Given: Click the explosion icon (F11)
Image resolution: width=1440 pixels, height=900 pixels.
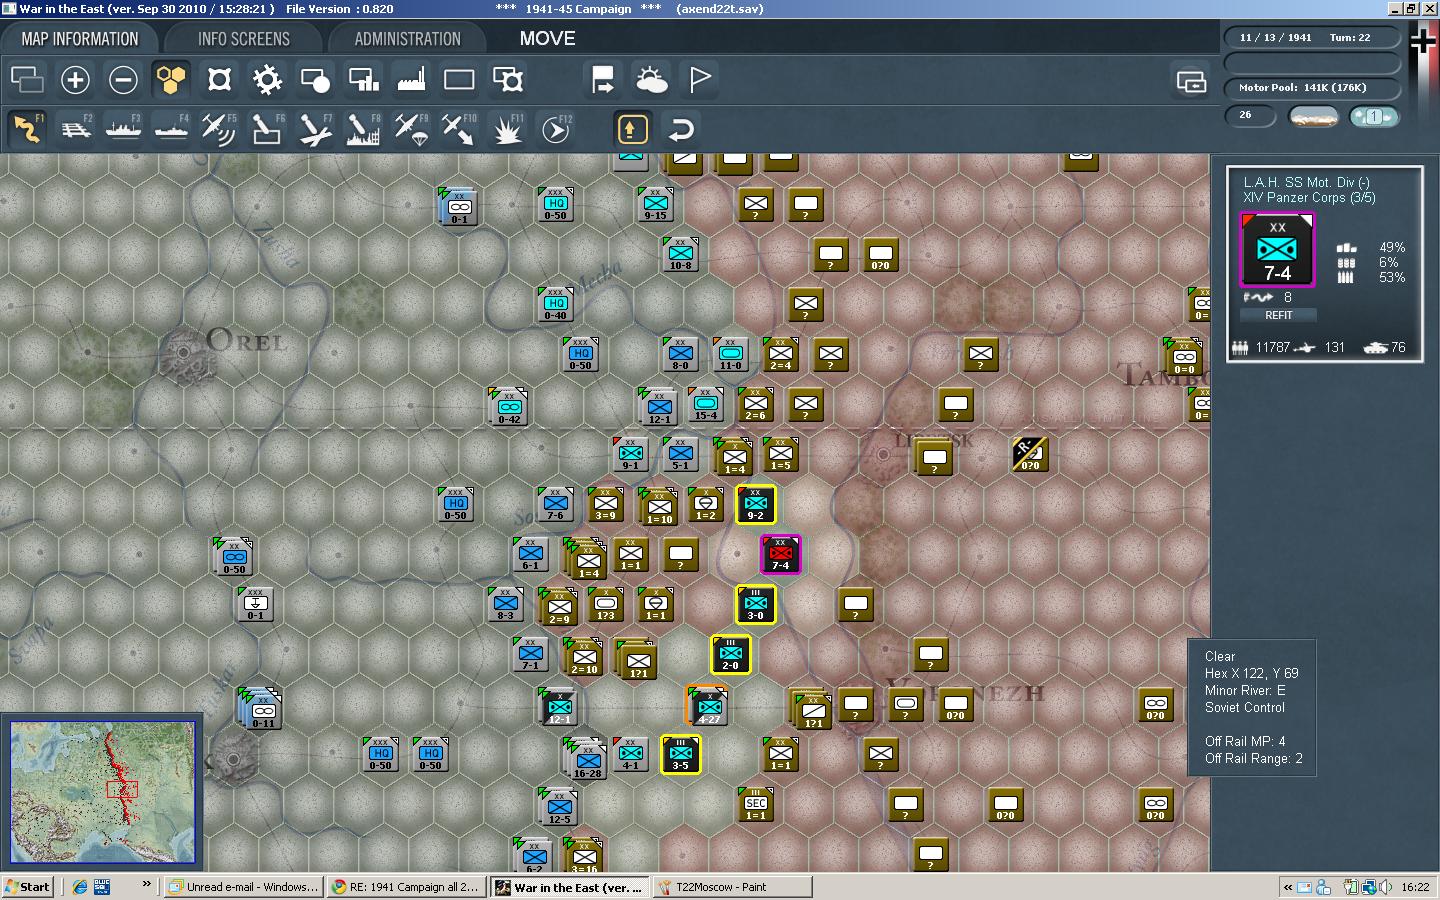Looking at the screenshot, I should [x=507, y=129].
